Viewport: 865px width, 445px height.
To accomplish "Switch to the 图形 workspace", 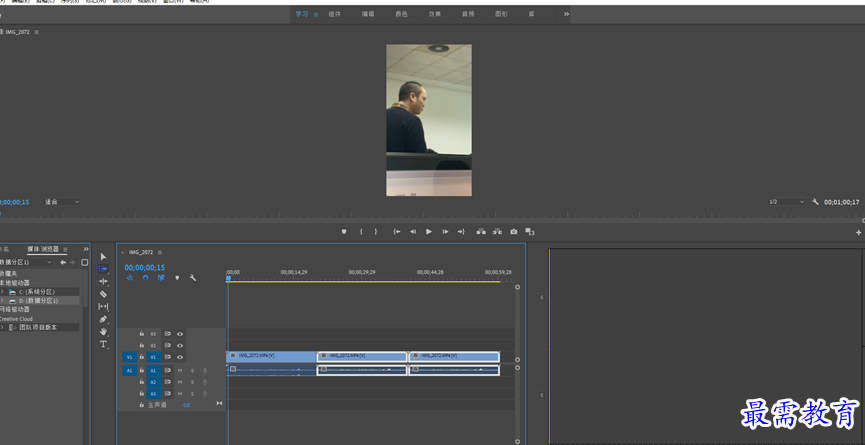I will point(501,14).
